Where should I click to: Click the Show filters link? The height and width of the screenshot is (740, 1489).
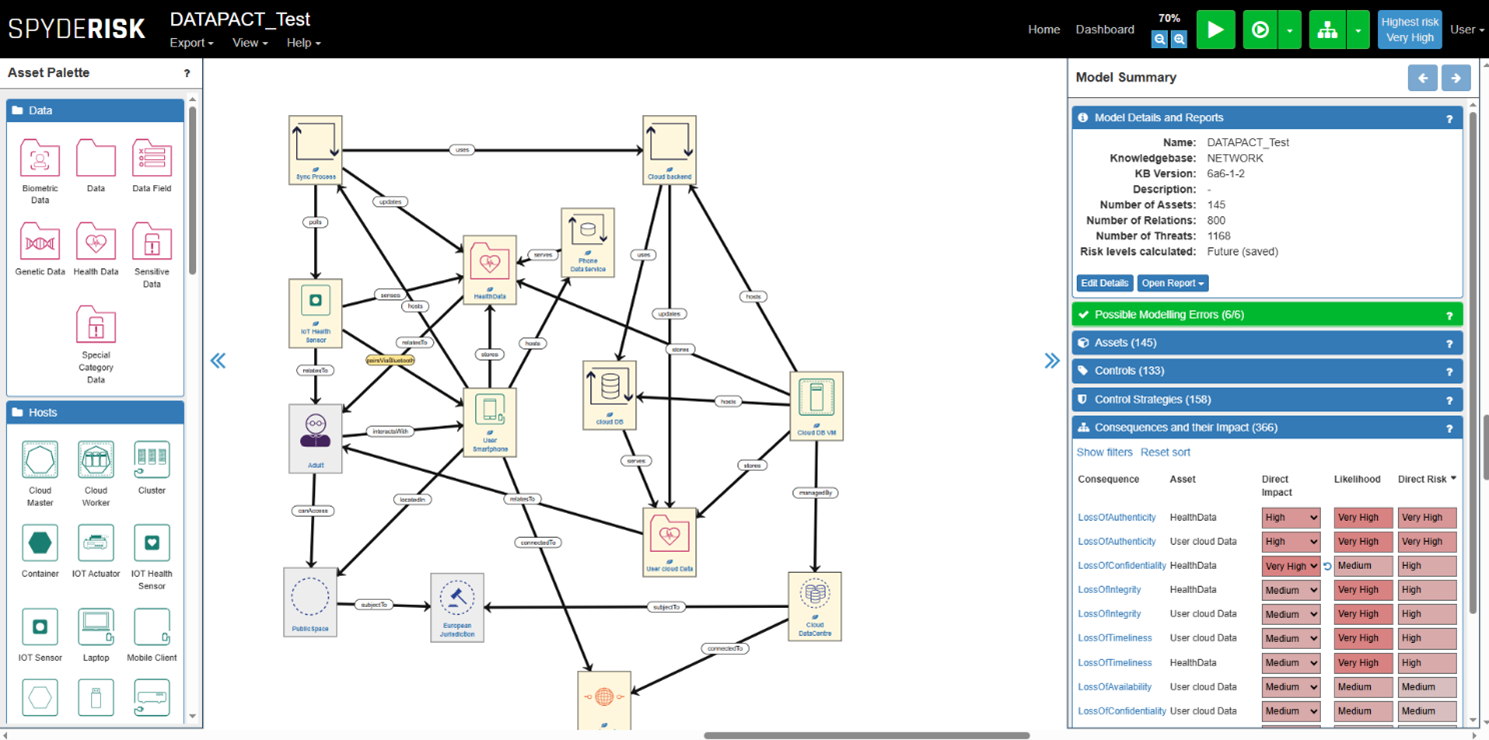[1104, 452]
